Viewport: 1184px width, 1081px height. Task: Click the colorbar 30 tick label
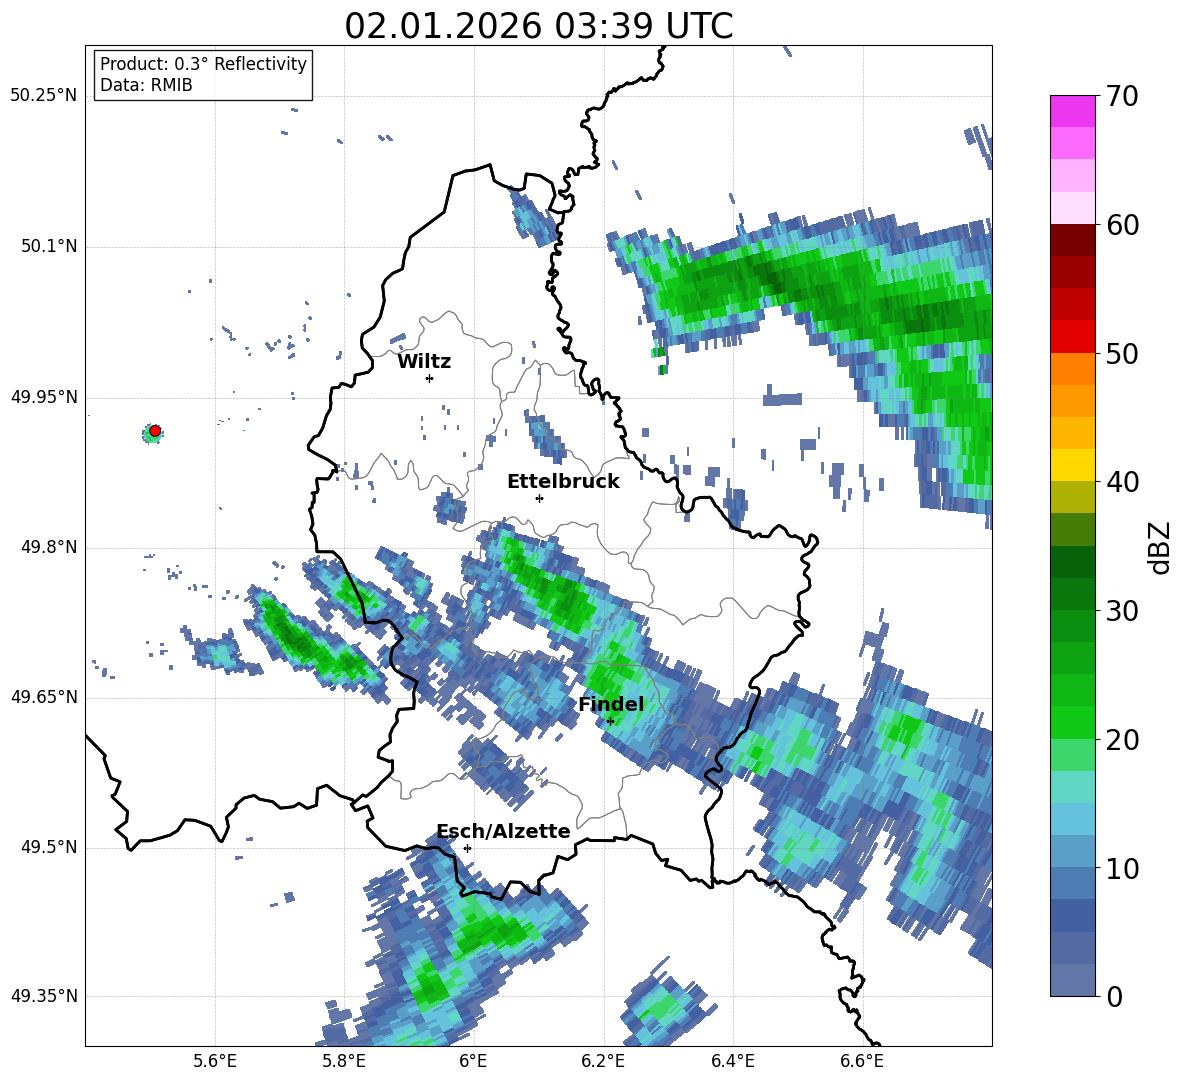coord(1122,611)
